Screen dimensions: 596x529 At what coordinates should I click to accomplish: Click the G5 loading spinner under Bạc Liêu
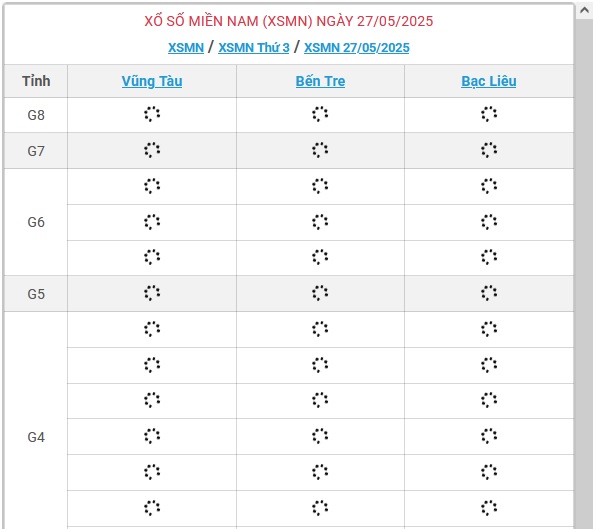489,293
